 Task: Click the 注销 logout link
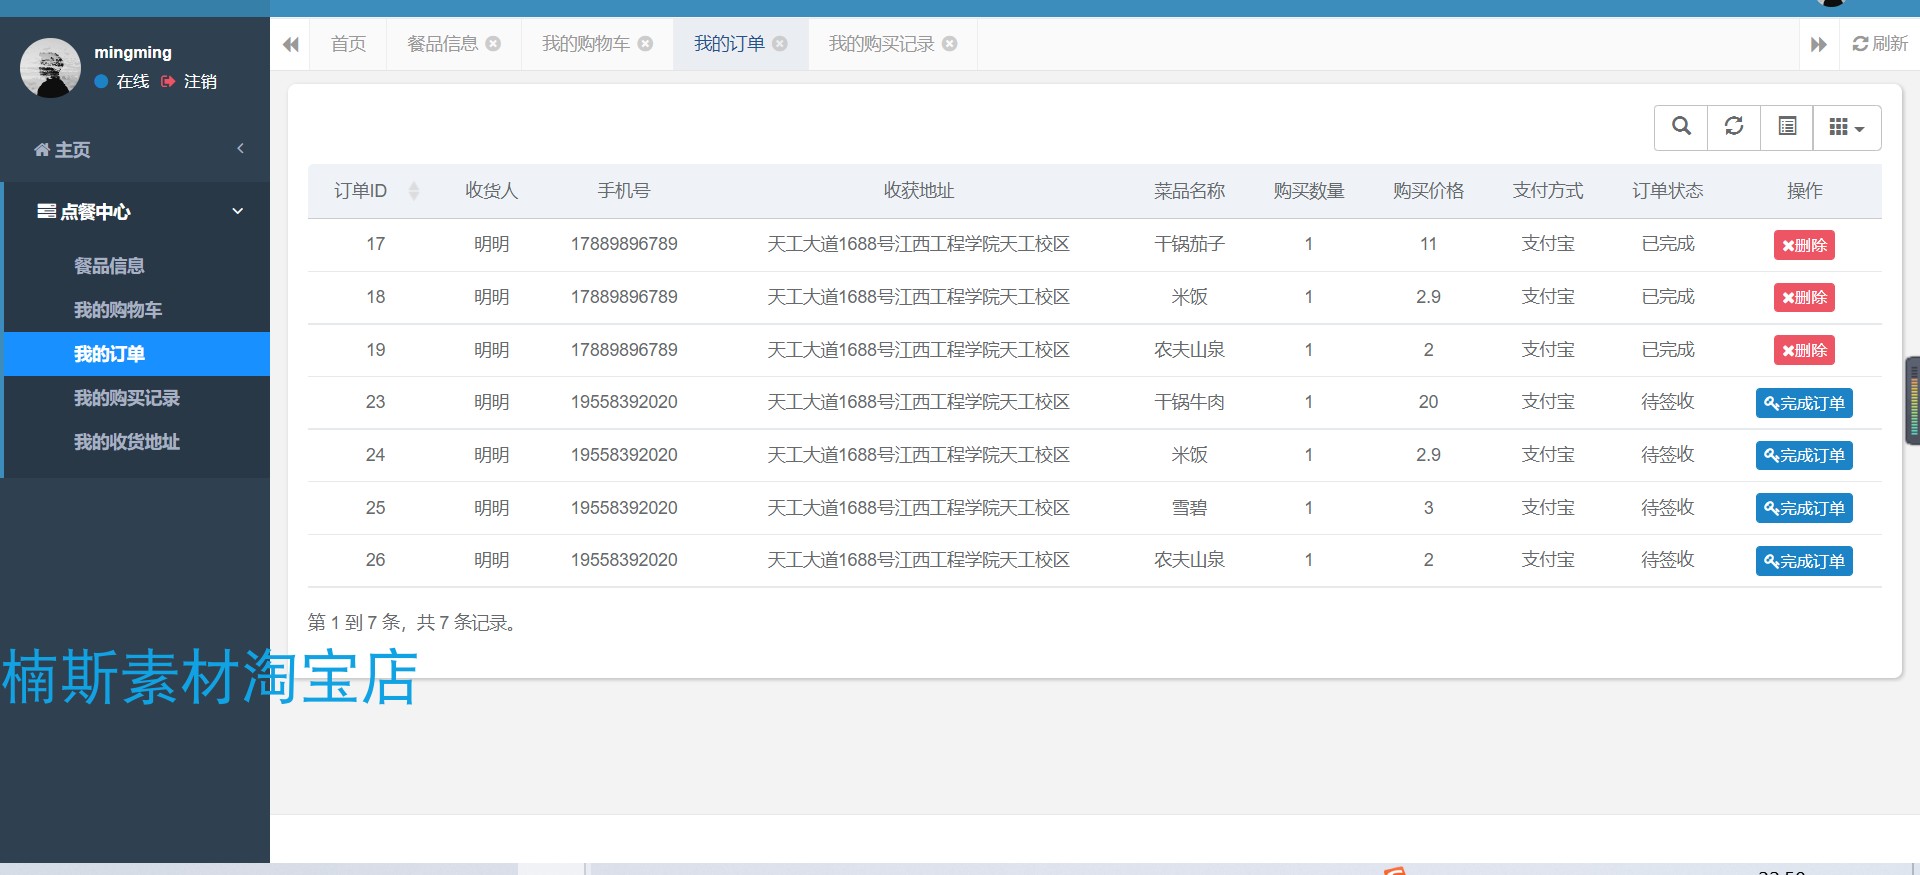190,82
